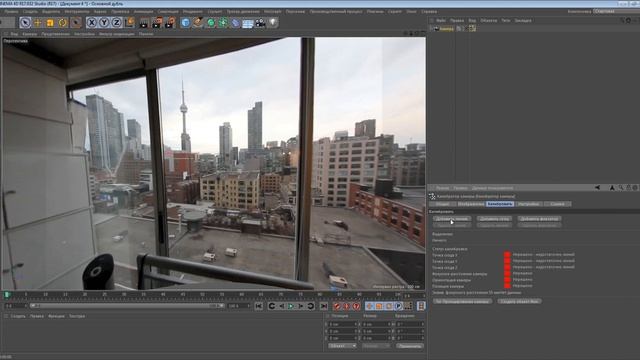The image size is (640, 360).
Task: Open the Object Manager Файл menu
Action: click(x=441, y=20)
